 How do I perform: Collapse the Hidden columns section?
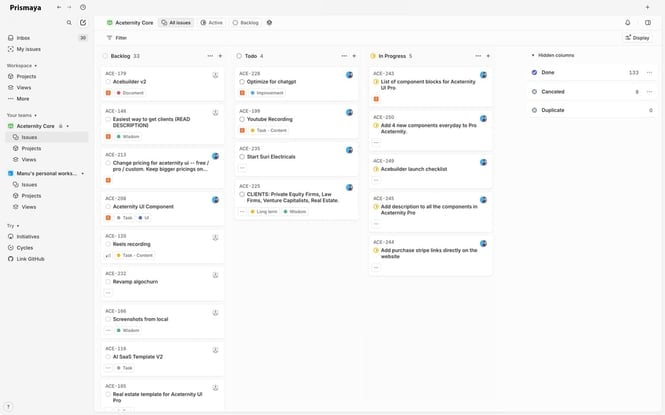coord(534,56)
